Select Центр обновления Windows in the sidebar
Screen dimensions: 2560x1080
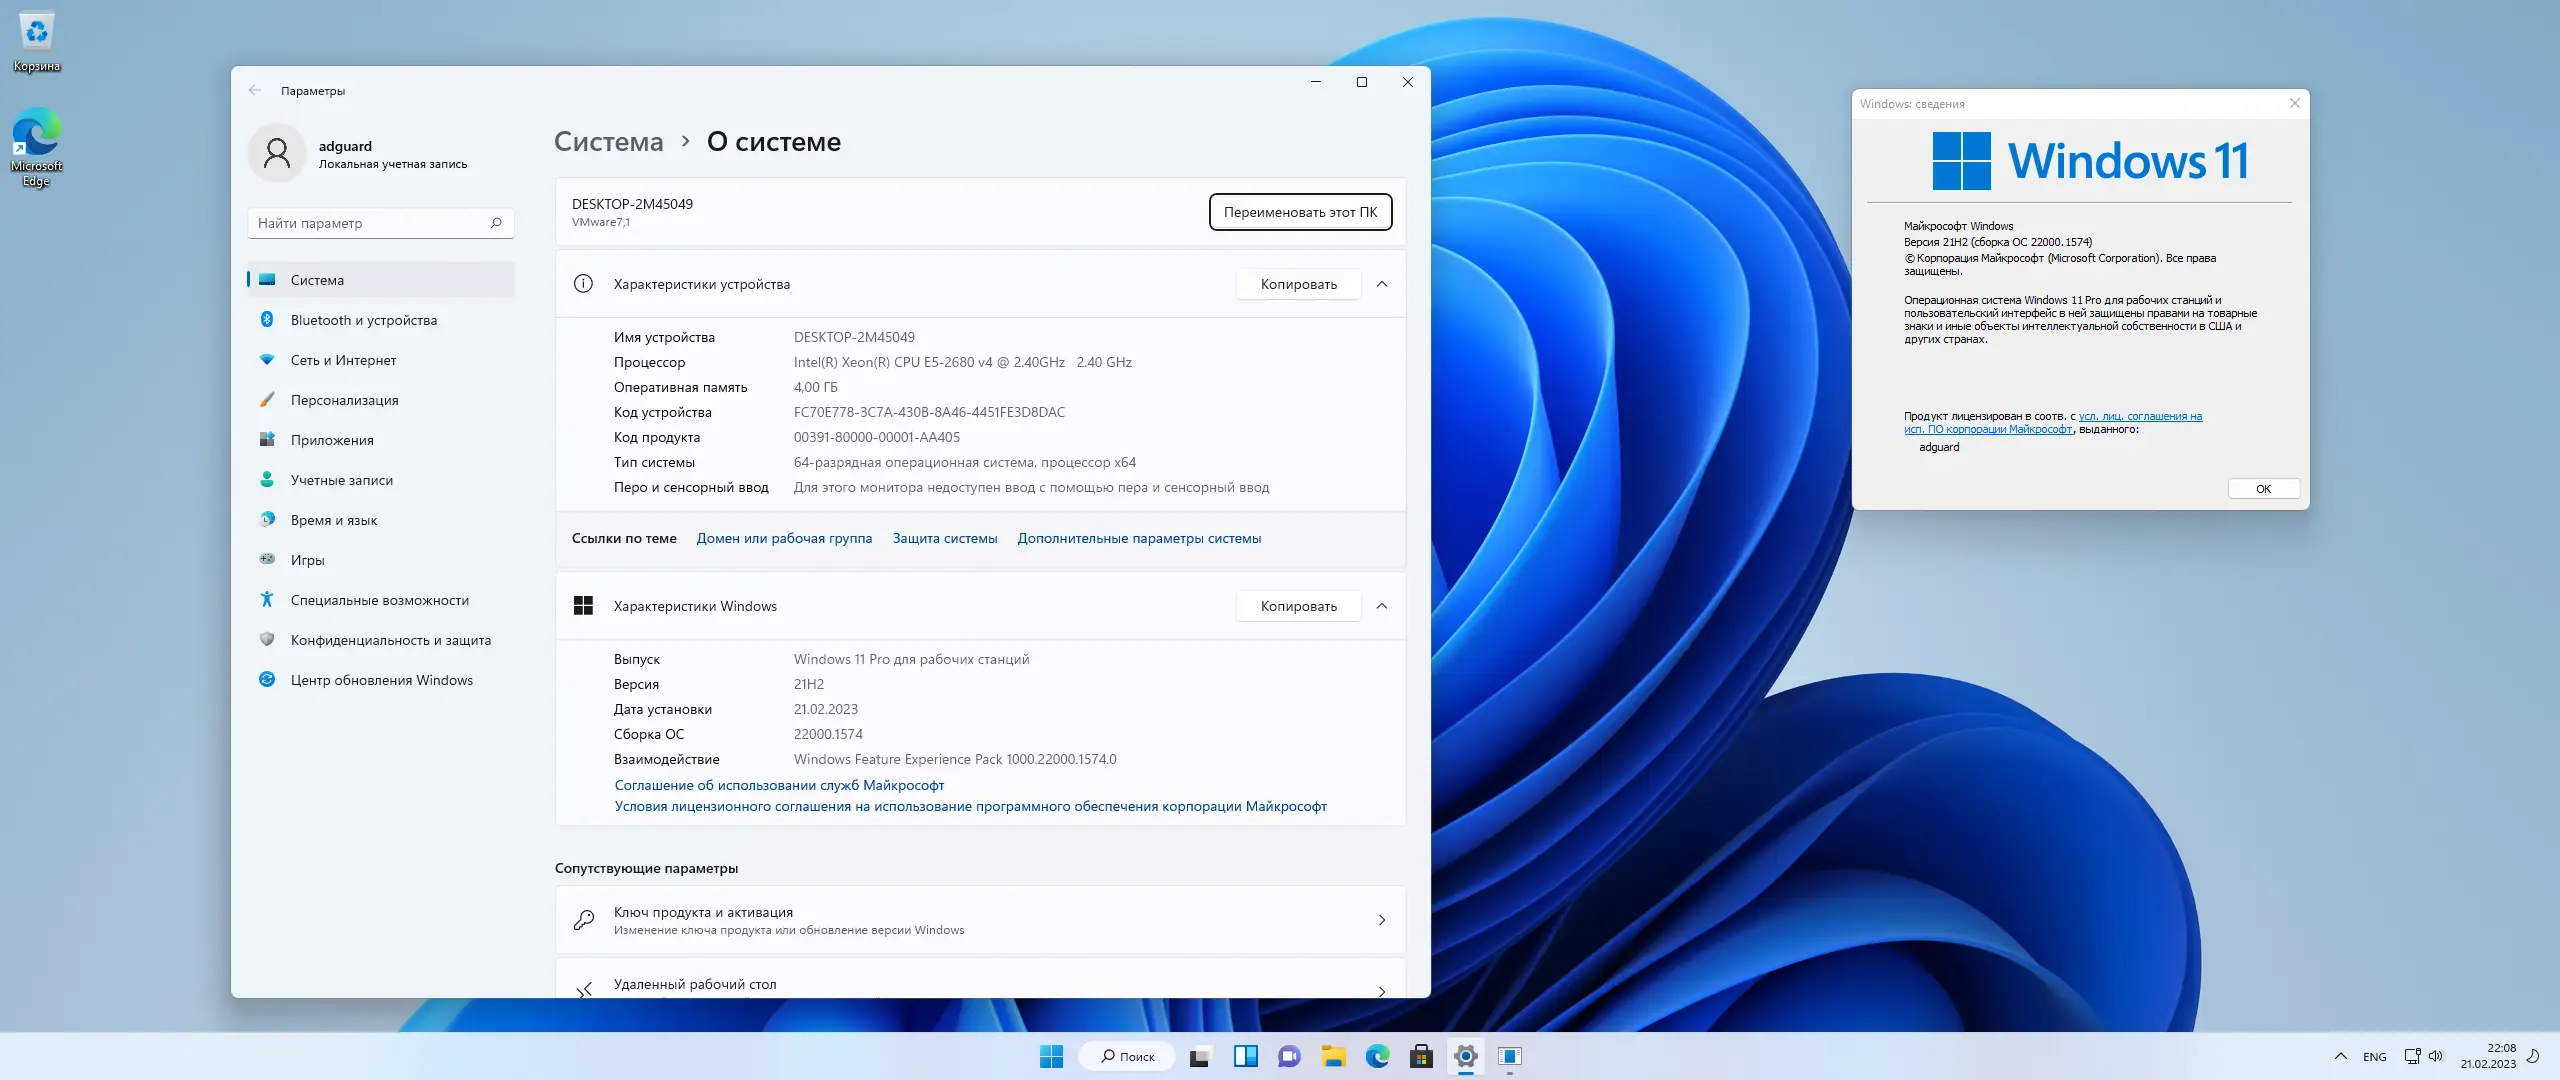[381, 679]
